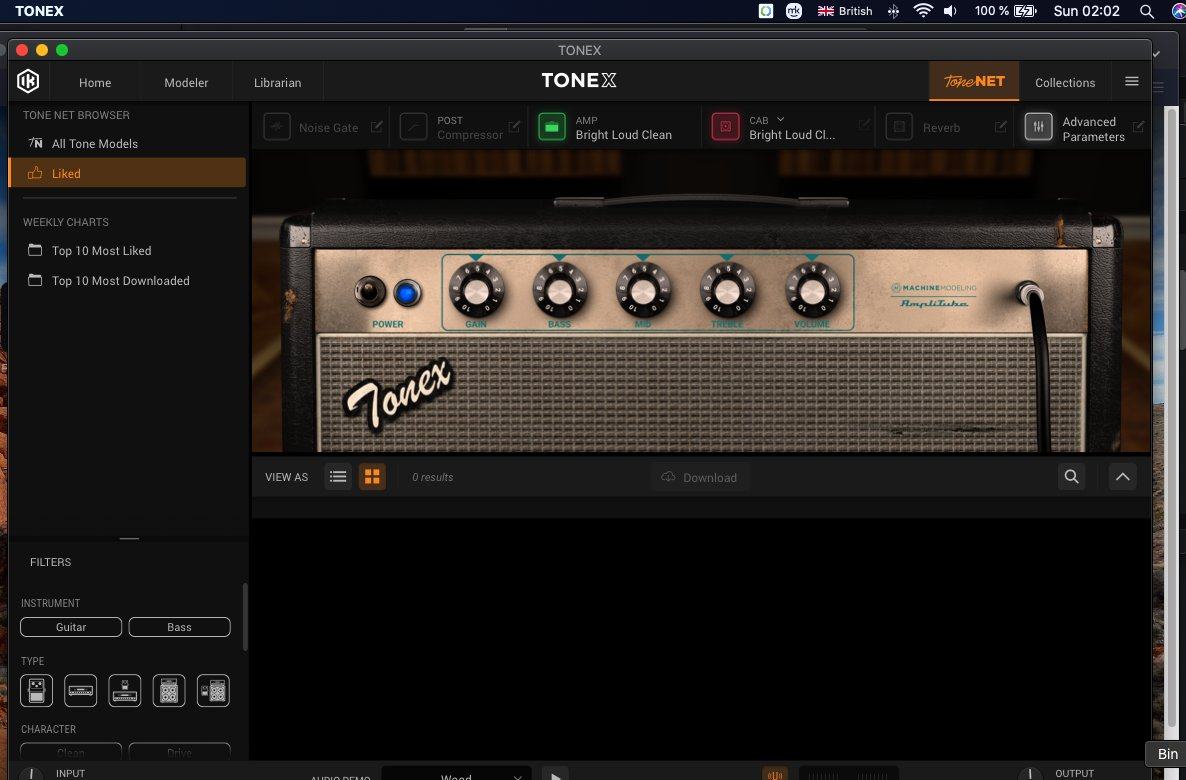Viewport: 1186px width, 780px height.
Task: Collapse the browser panel with chevron
Action: [x=1123, y=477]
